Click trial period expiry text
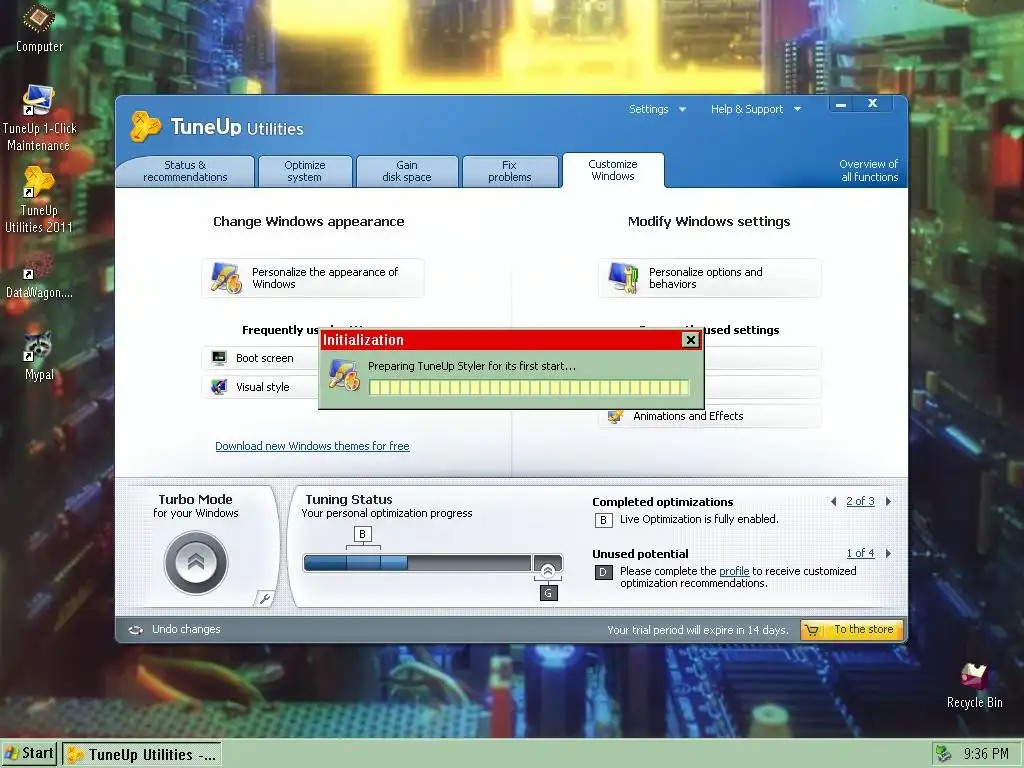The height and width of the screenshot is (768, 1024). [697, 630]
